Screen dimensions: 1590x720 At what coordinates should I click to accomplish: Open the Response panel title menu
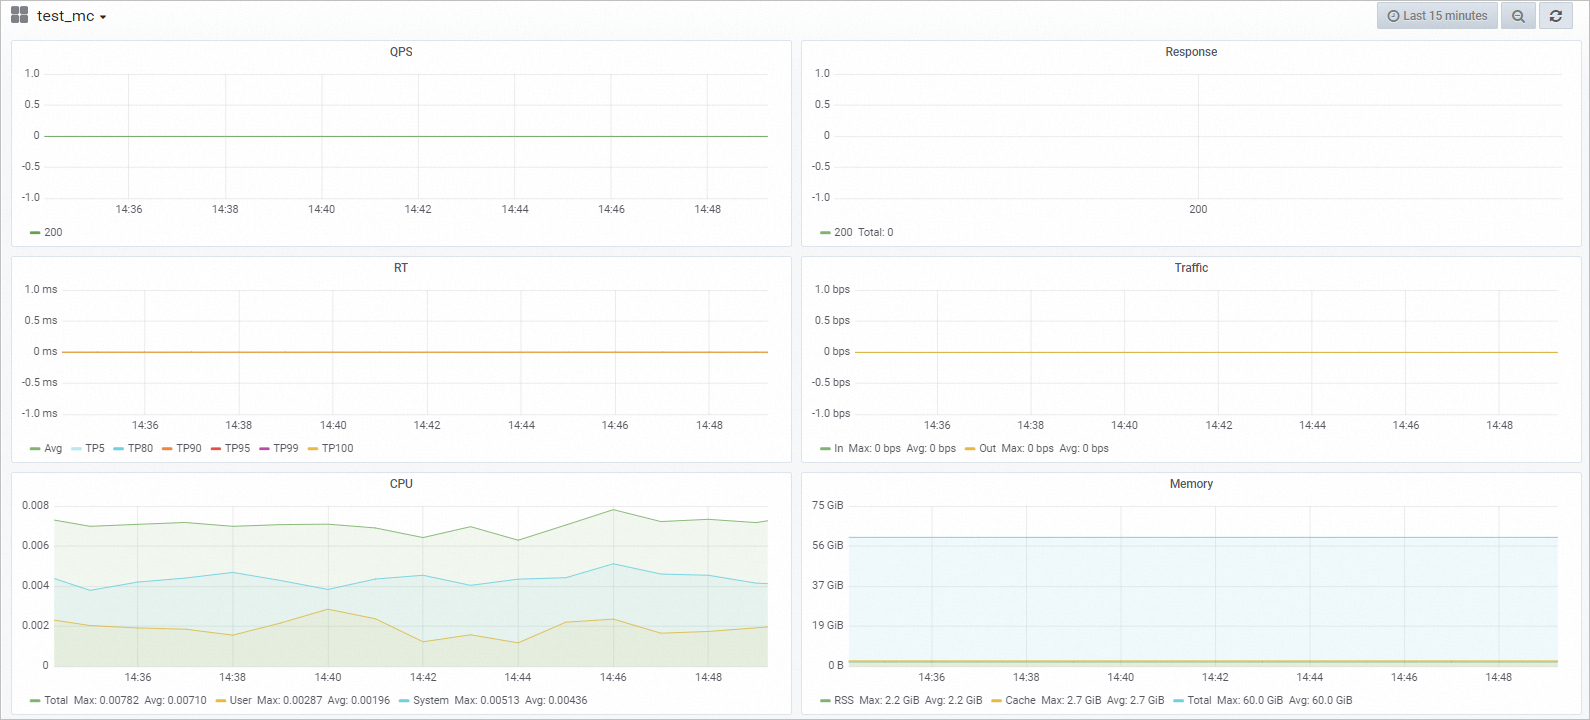tap(1191, 52)
